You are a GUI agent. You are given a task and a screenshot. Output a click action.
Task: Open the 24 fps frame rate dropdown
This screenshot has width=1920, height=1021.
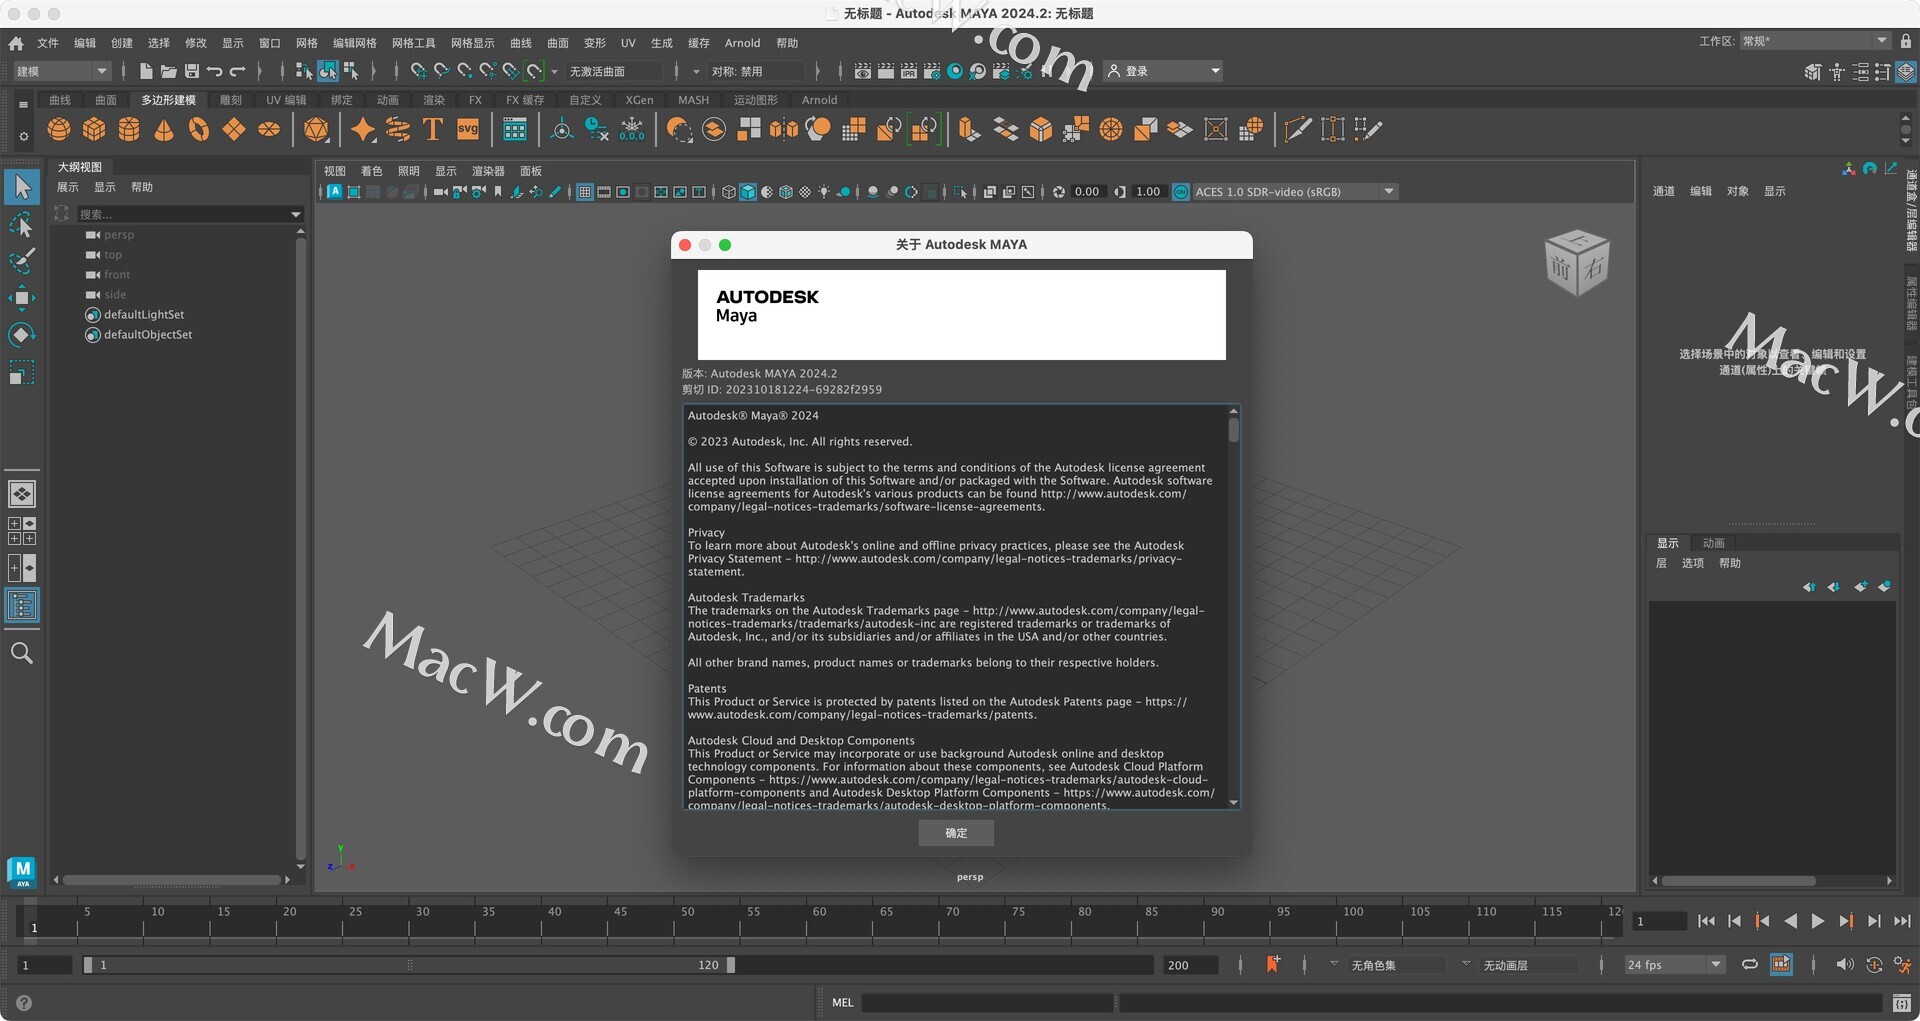coord(1675,965)
